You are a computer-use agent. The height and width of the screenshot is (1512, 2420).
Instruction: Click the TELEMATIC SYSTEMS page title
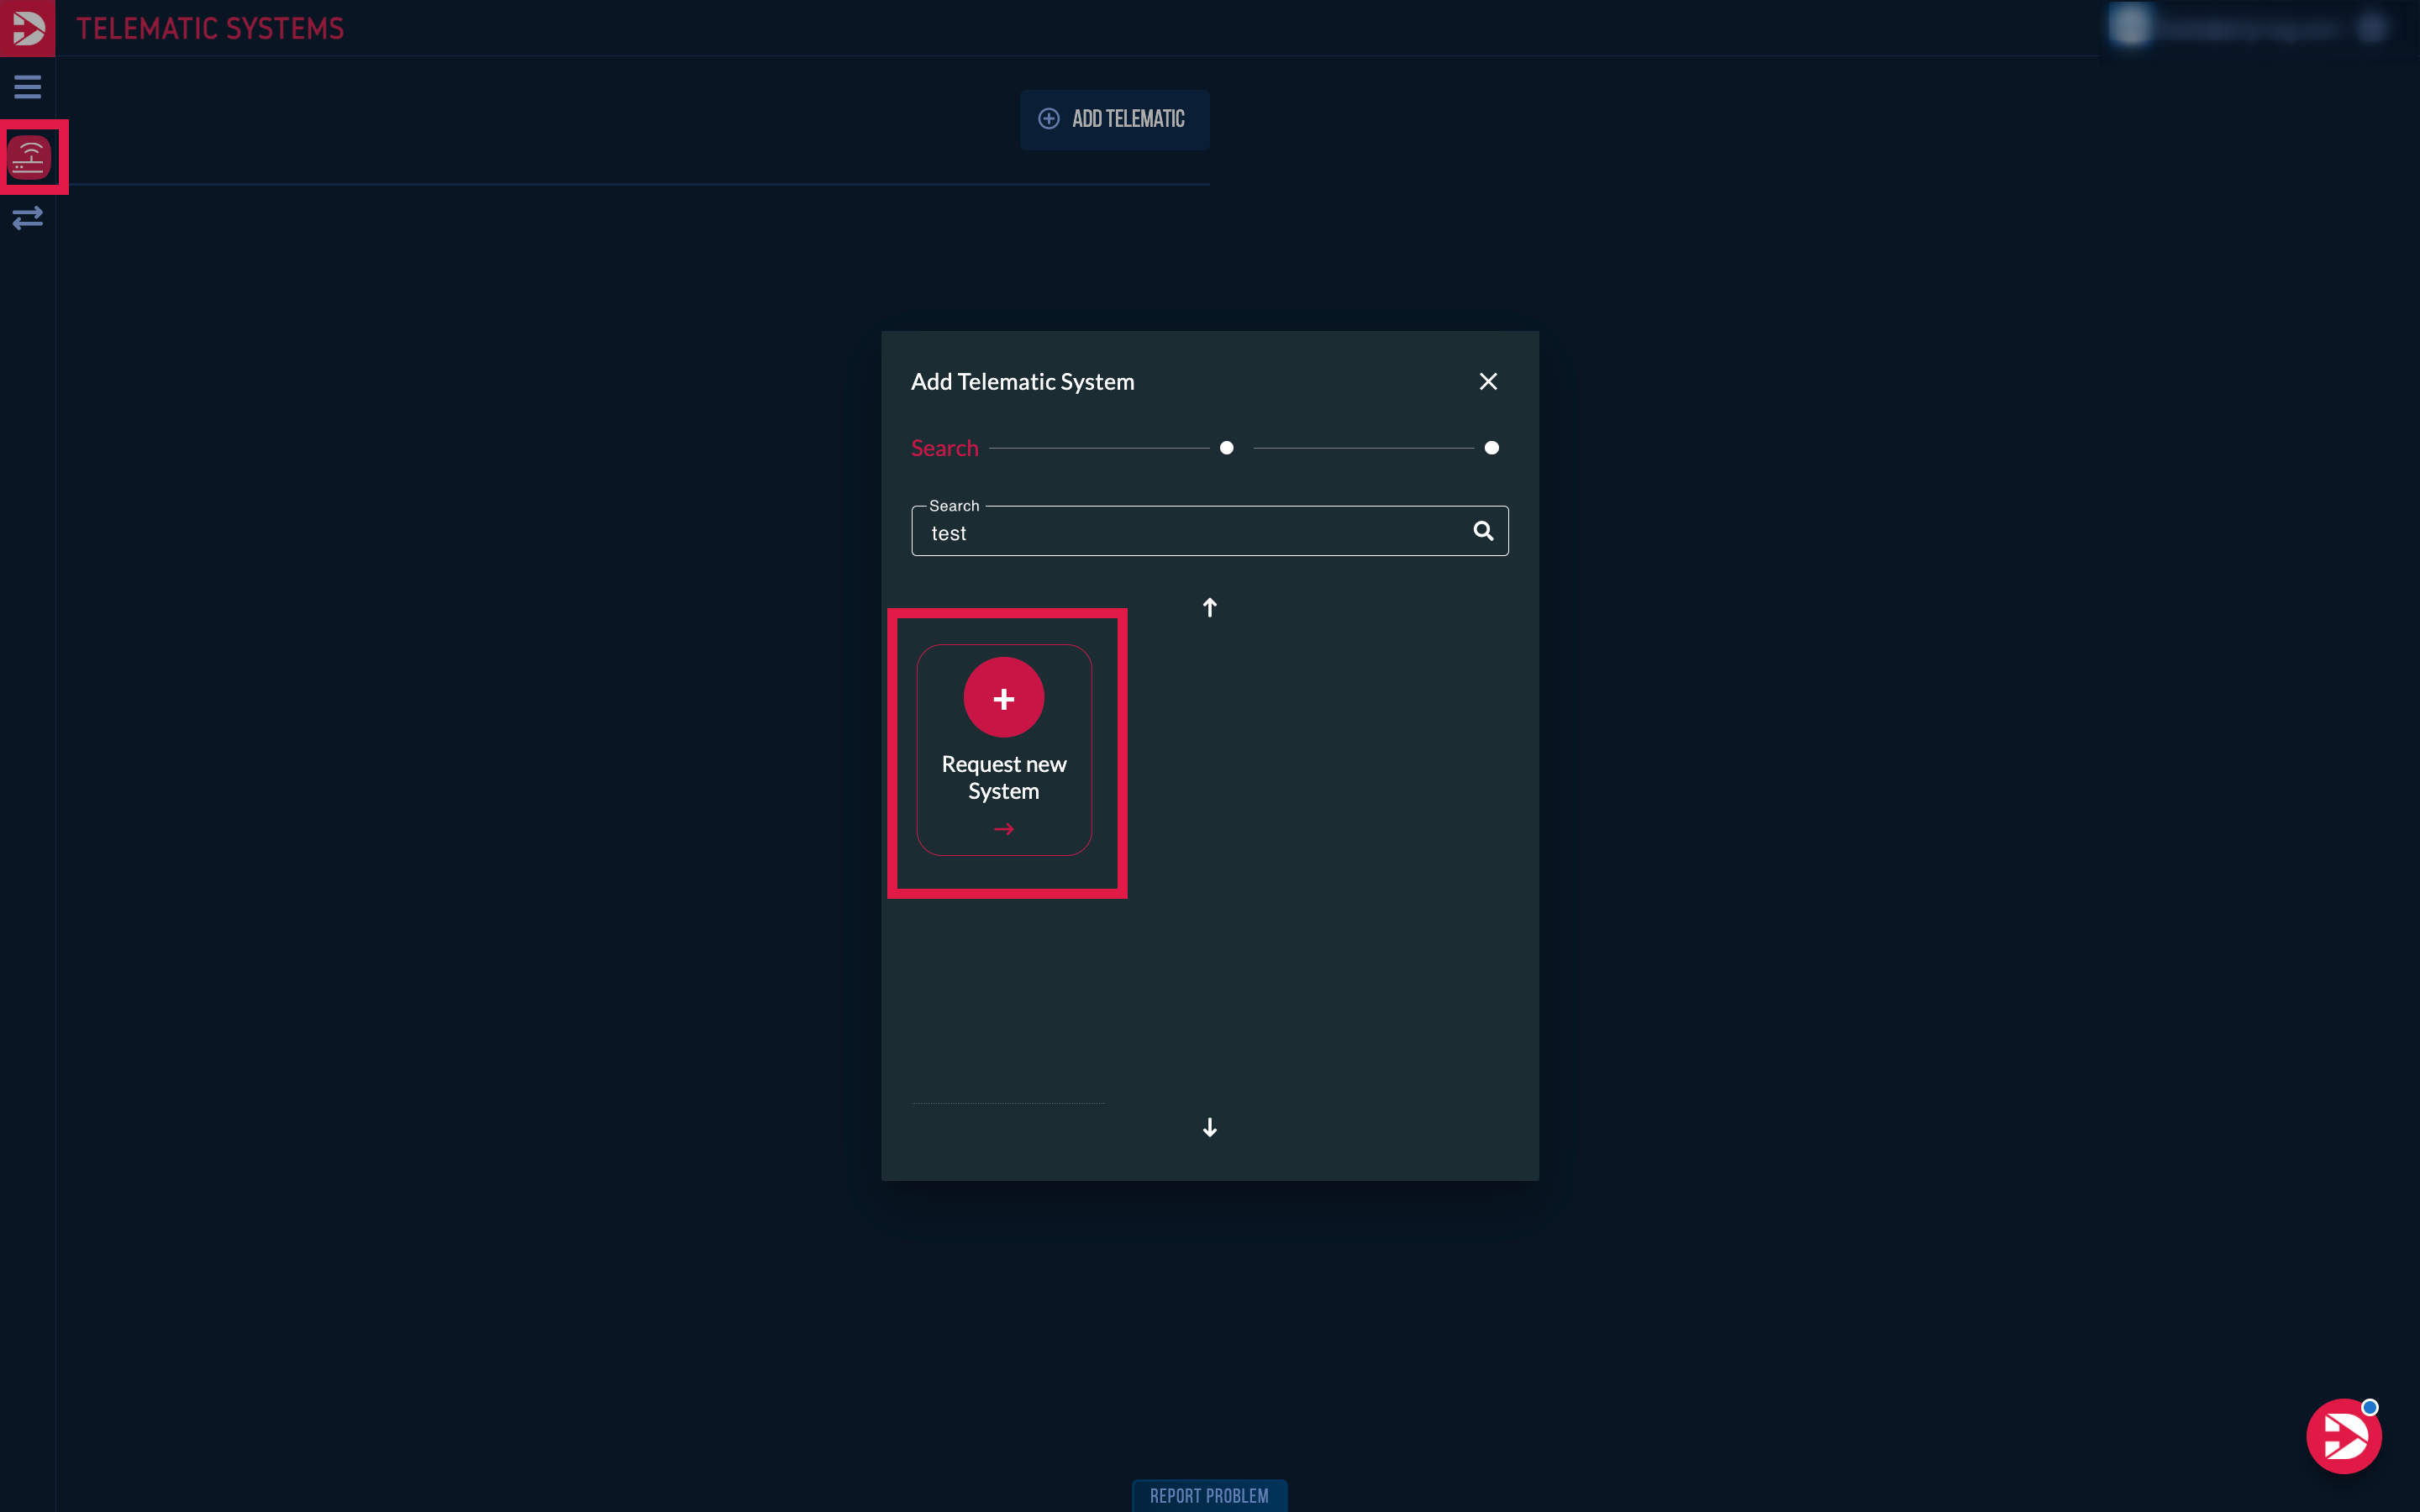point(210,28)
